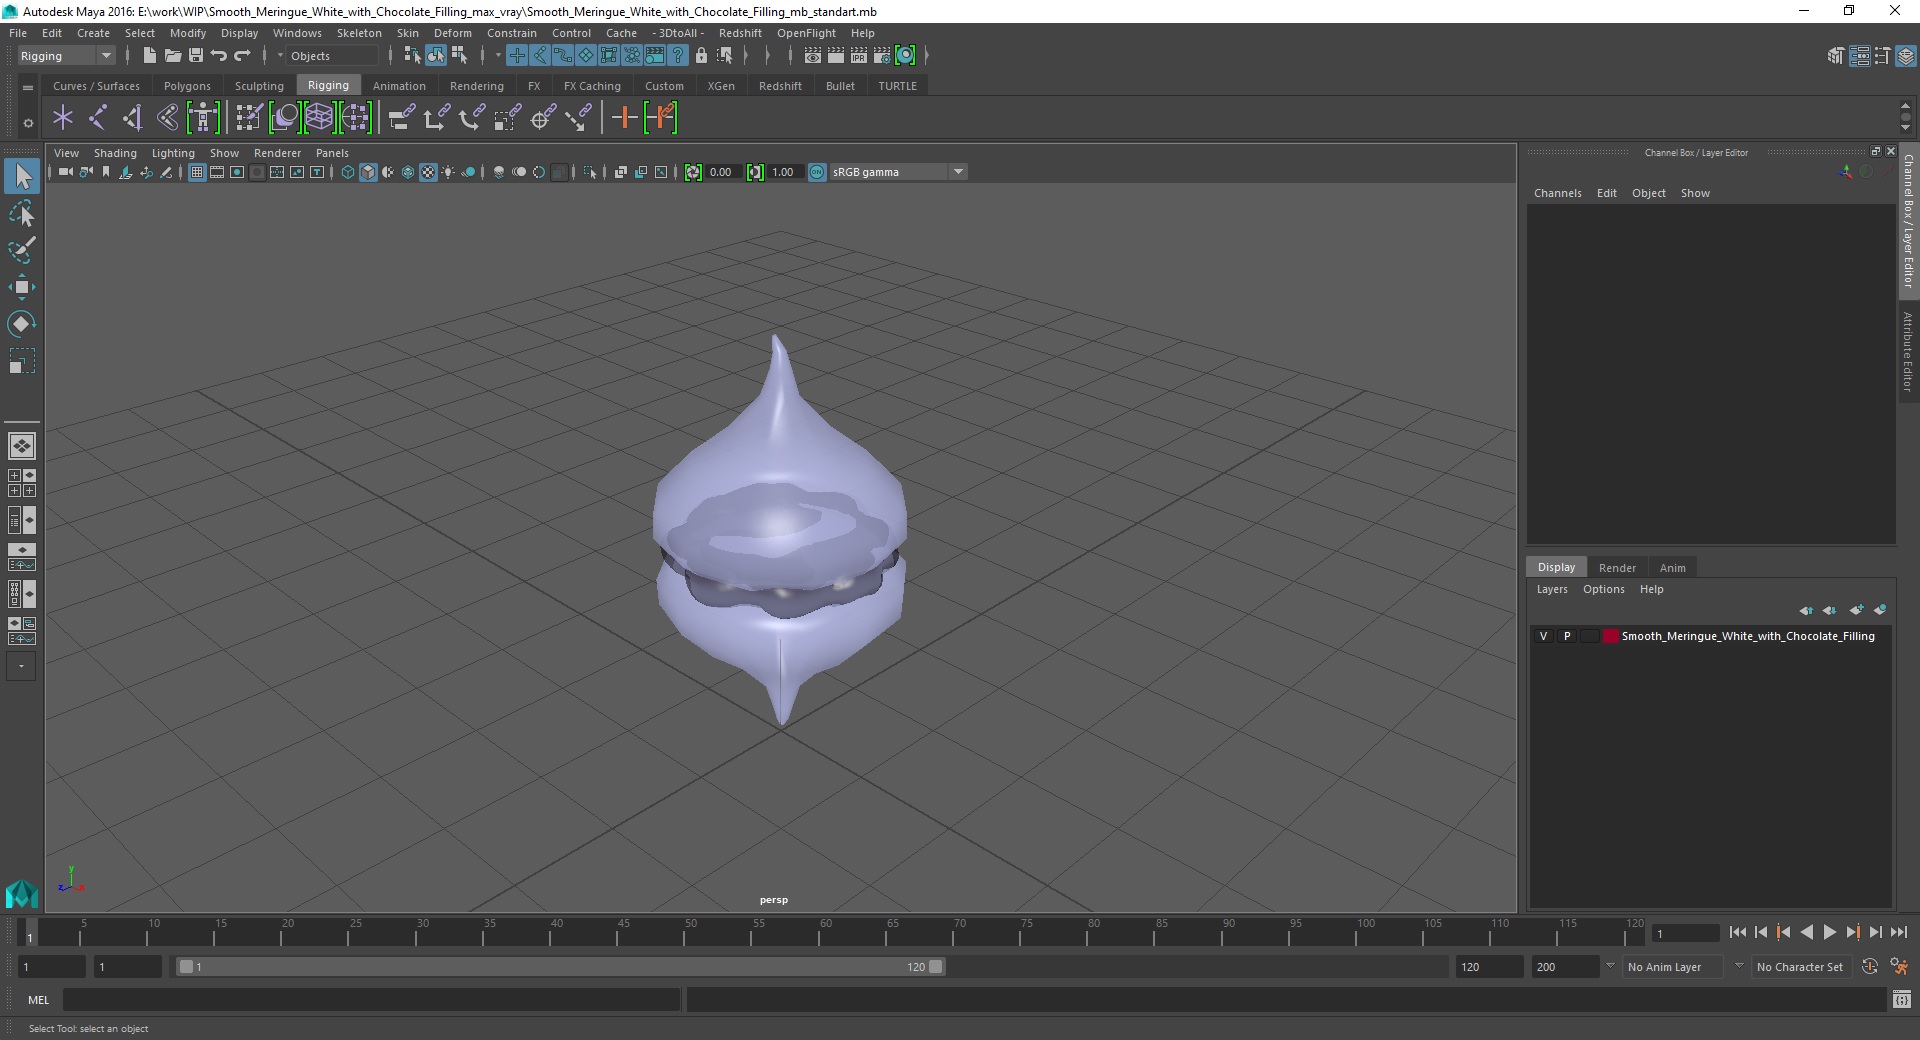Toggle layer visibility V box
This screenshot has height=1040, width=1920.
tap(1543, 636)
